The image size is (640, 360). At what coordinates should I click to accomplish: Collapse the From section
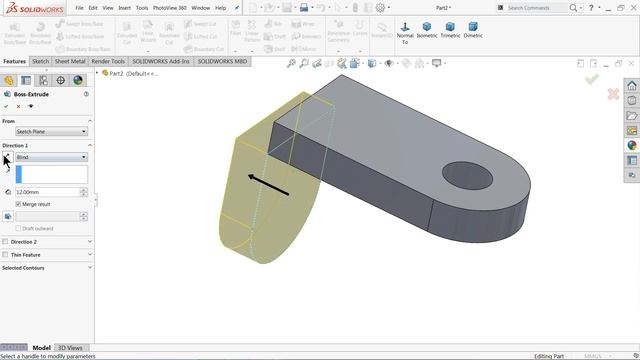point(90,121)
